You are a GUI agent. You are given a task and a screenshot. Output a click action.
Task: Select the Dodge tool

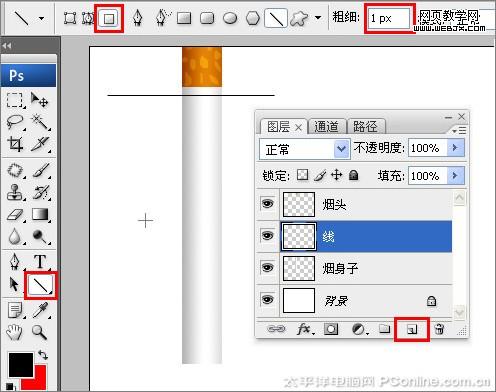click(40, 236)
